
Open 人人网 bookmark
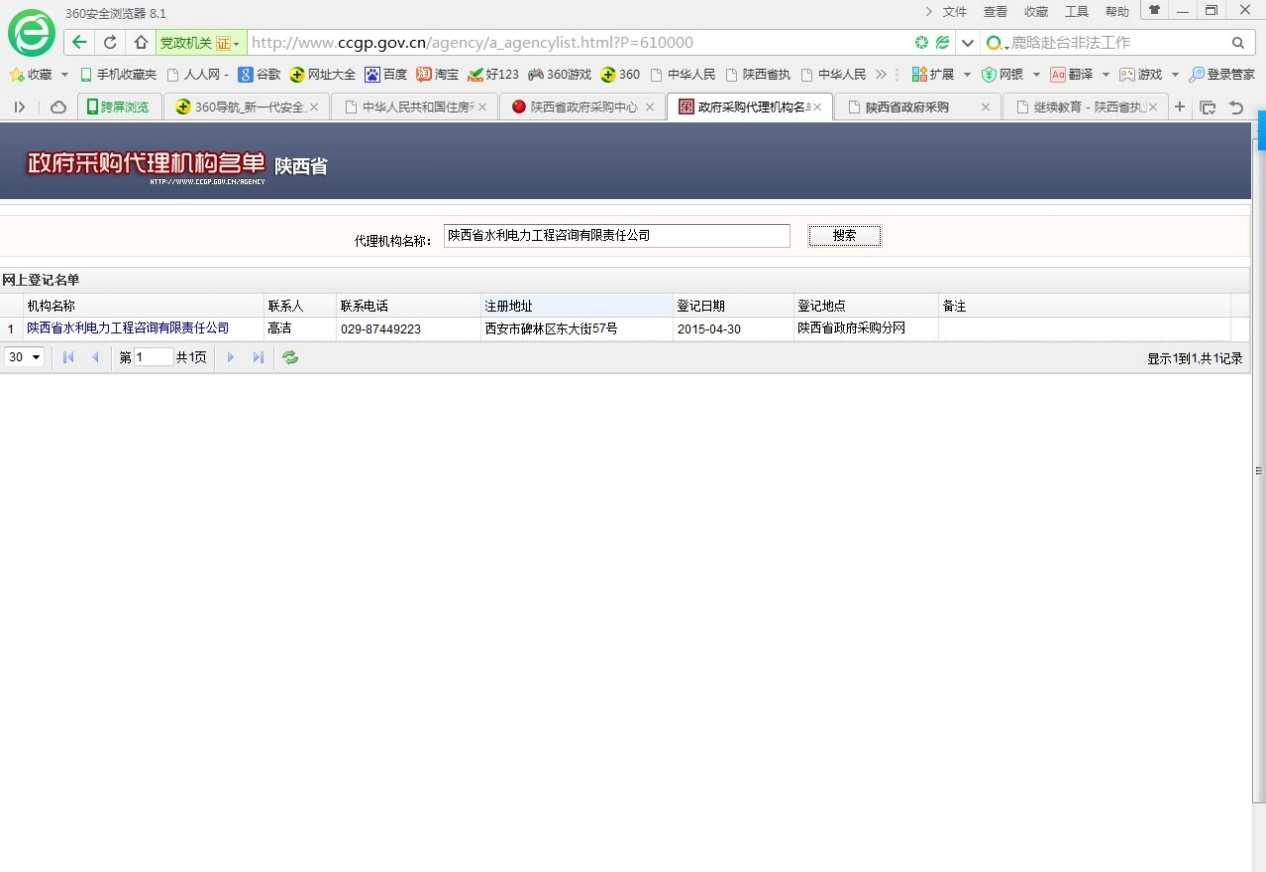[x=197, y=74]
